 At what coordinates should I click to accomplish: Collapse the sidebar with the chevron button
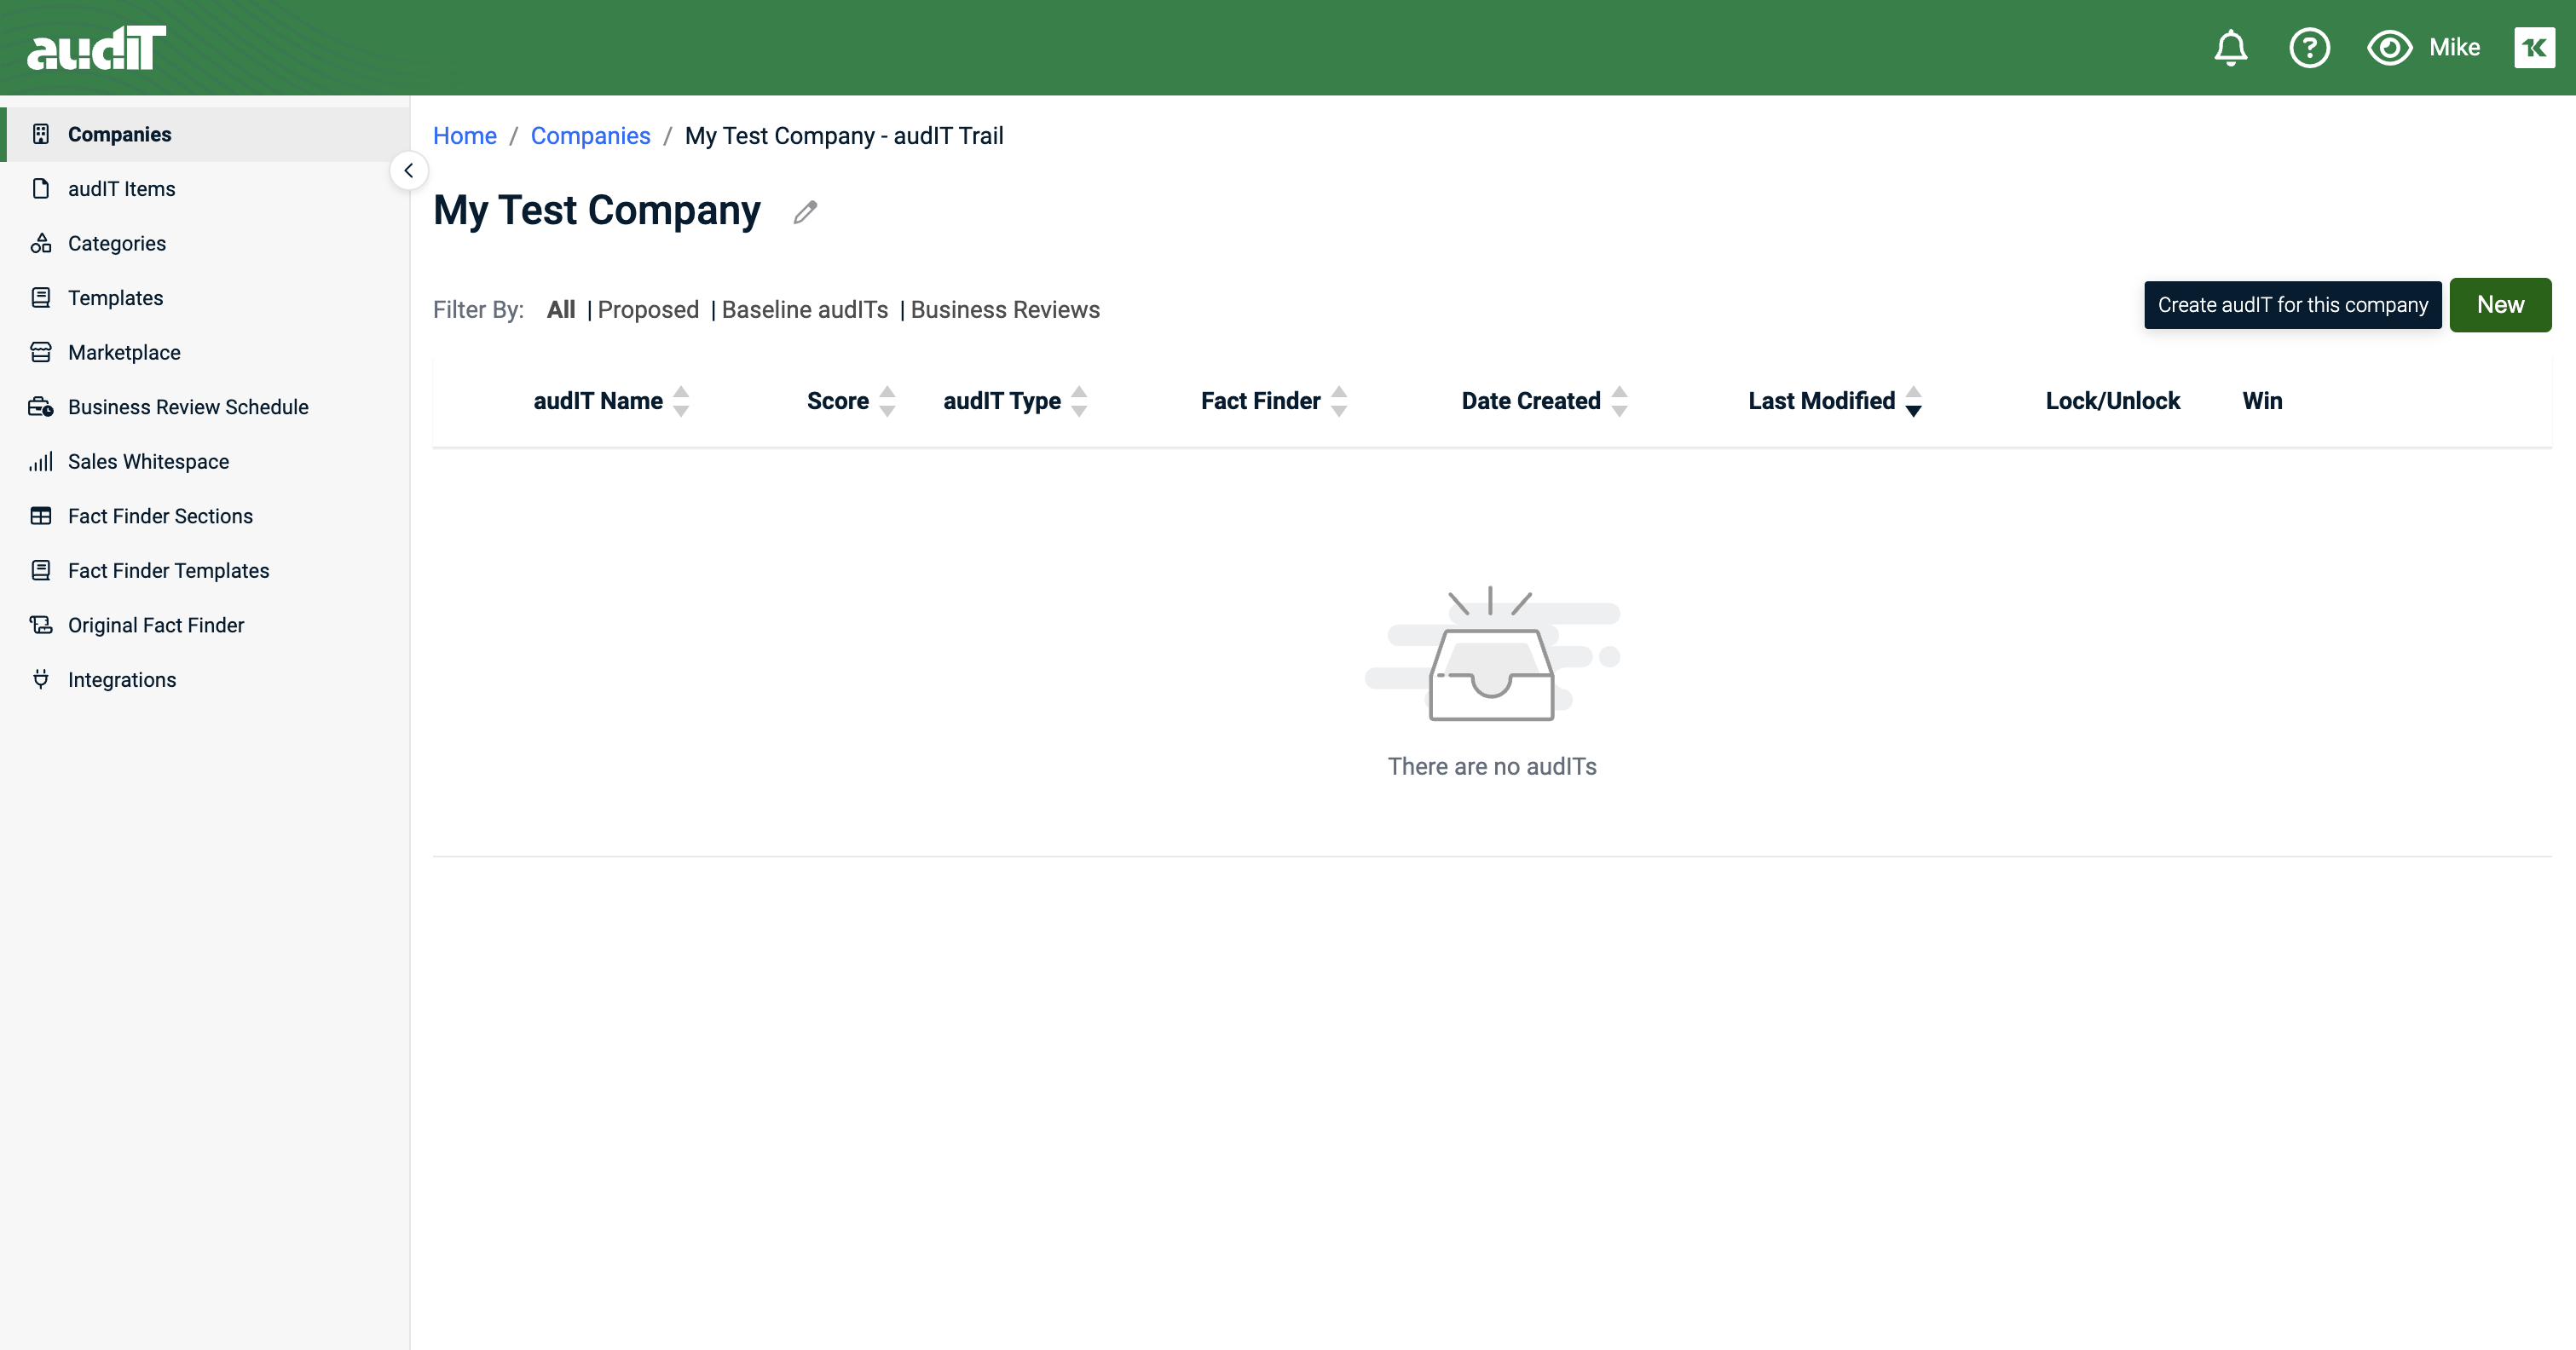pyautogui.click(x=408, y=171)
